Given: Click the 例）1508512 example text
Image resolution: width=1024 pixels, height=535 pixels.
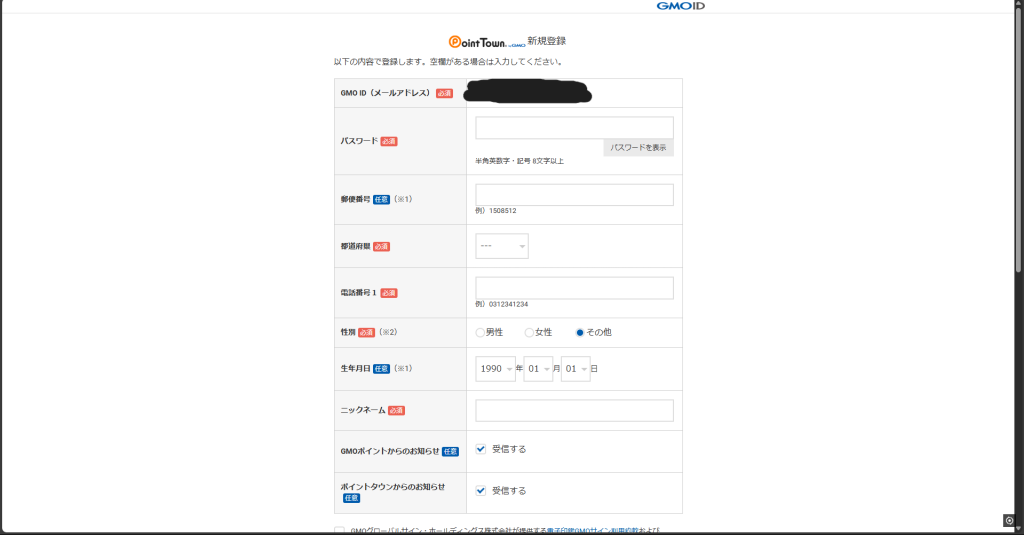Looking at the screenshot, I should pyautogui.click(x=496, y=211).
